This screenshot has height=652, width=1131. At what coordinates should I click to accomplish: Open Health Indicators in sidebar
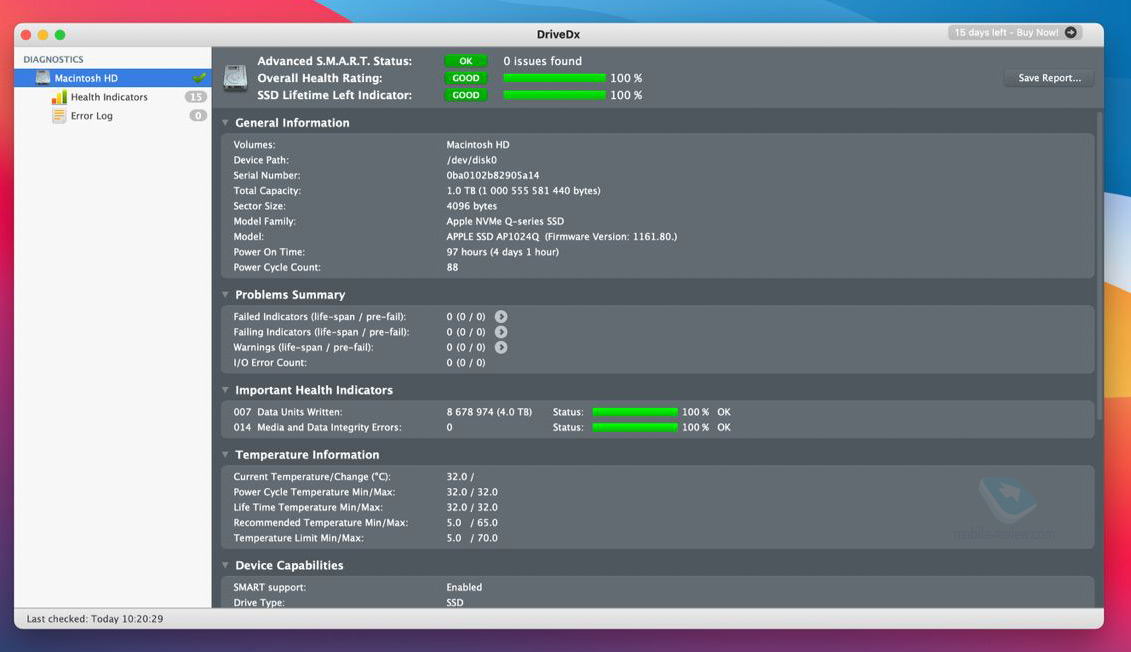coord(109,97)
